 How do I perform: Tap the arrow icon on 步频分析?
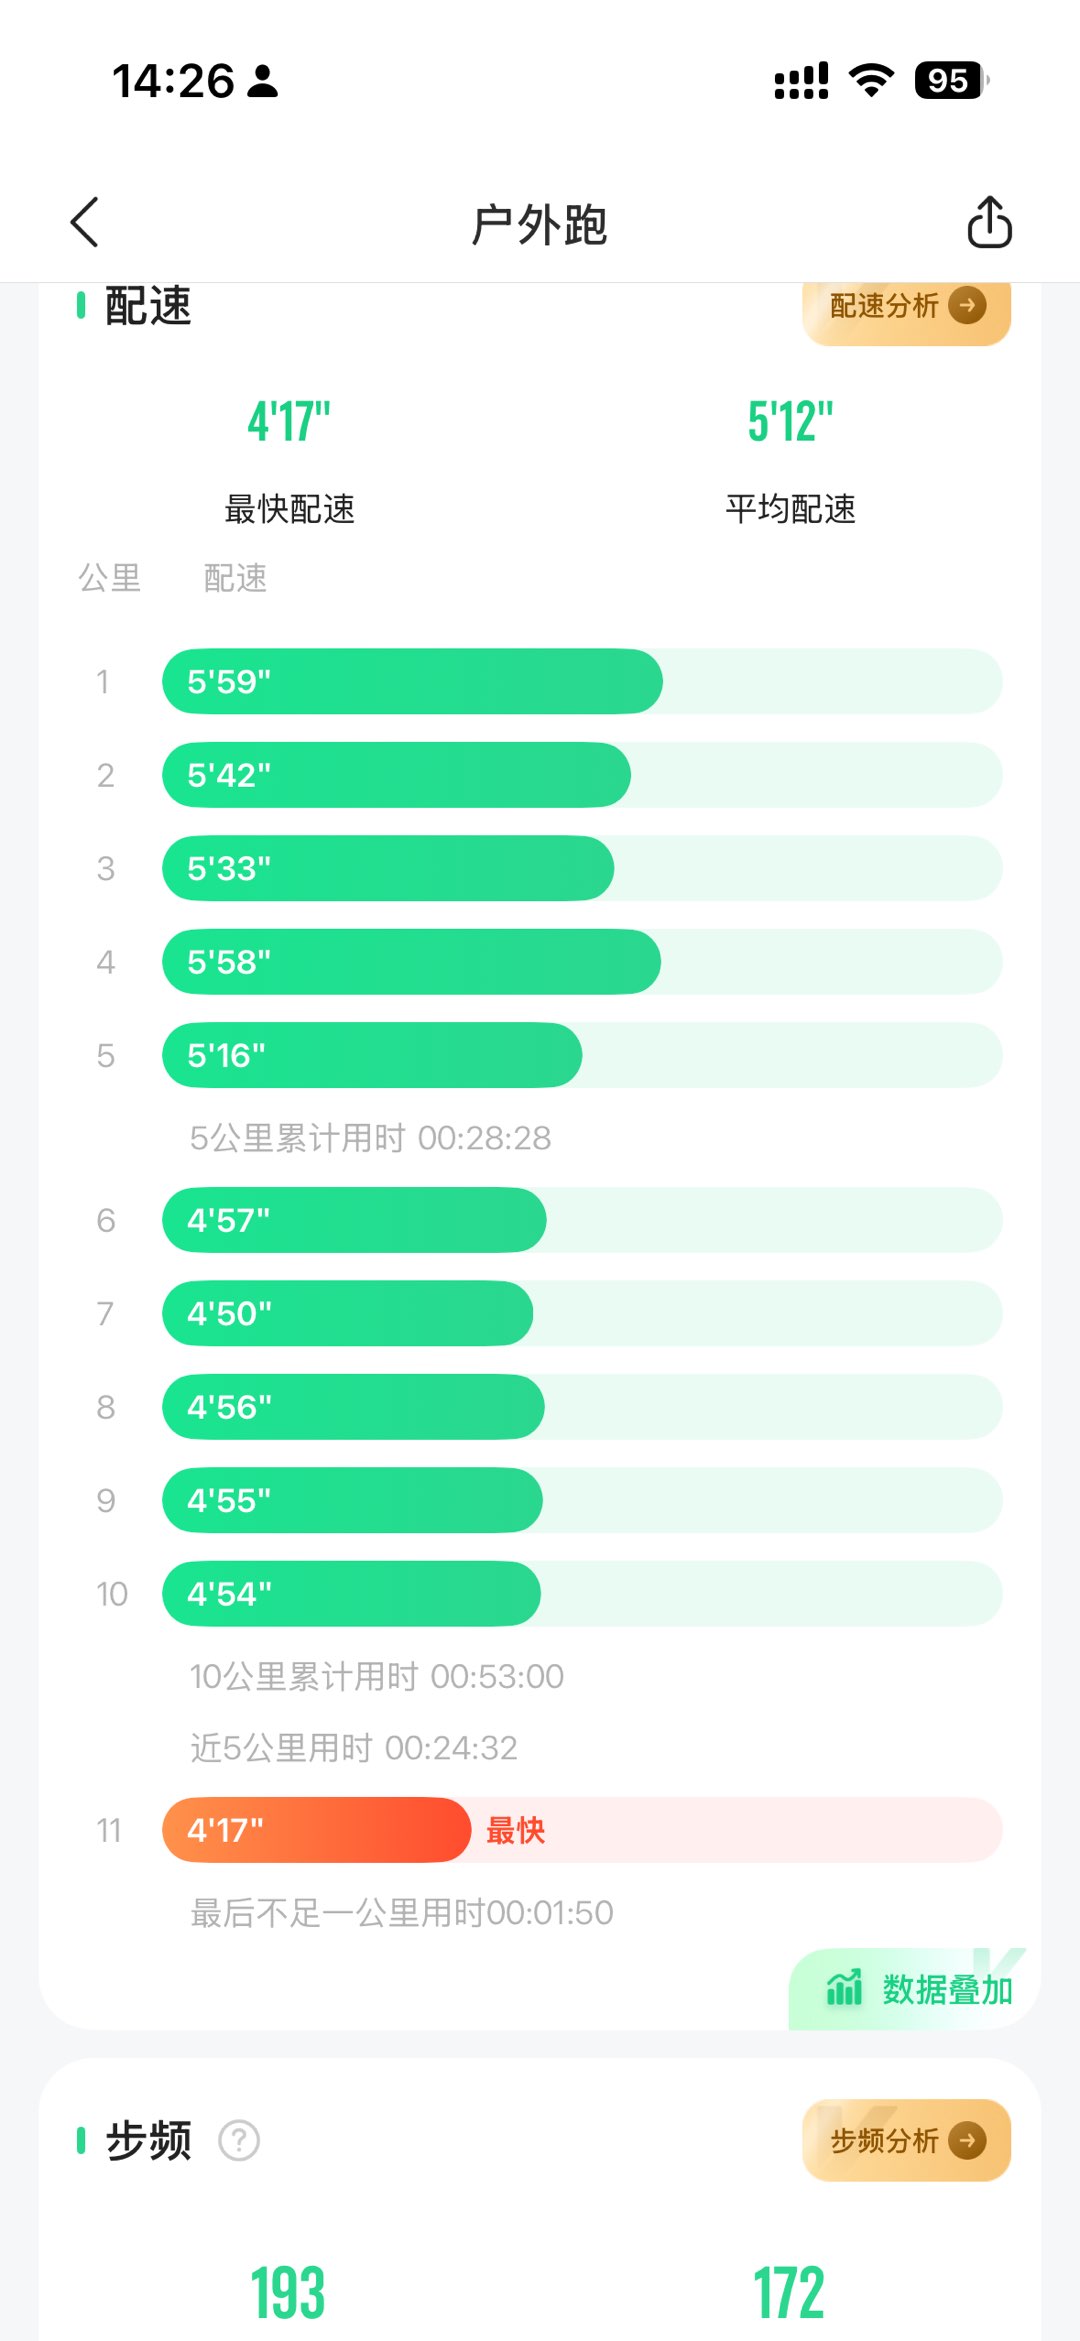click(x=967, y=2141)
